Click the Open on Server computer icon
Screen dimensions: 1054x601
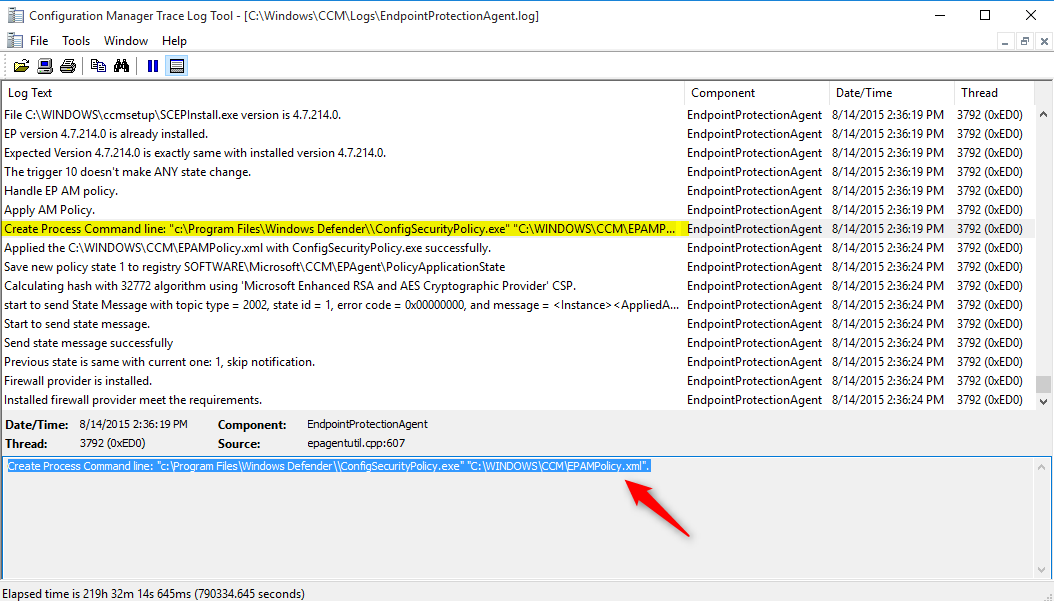[45, 66]
